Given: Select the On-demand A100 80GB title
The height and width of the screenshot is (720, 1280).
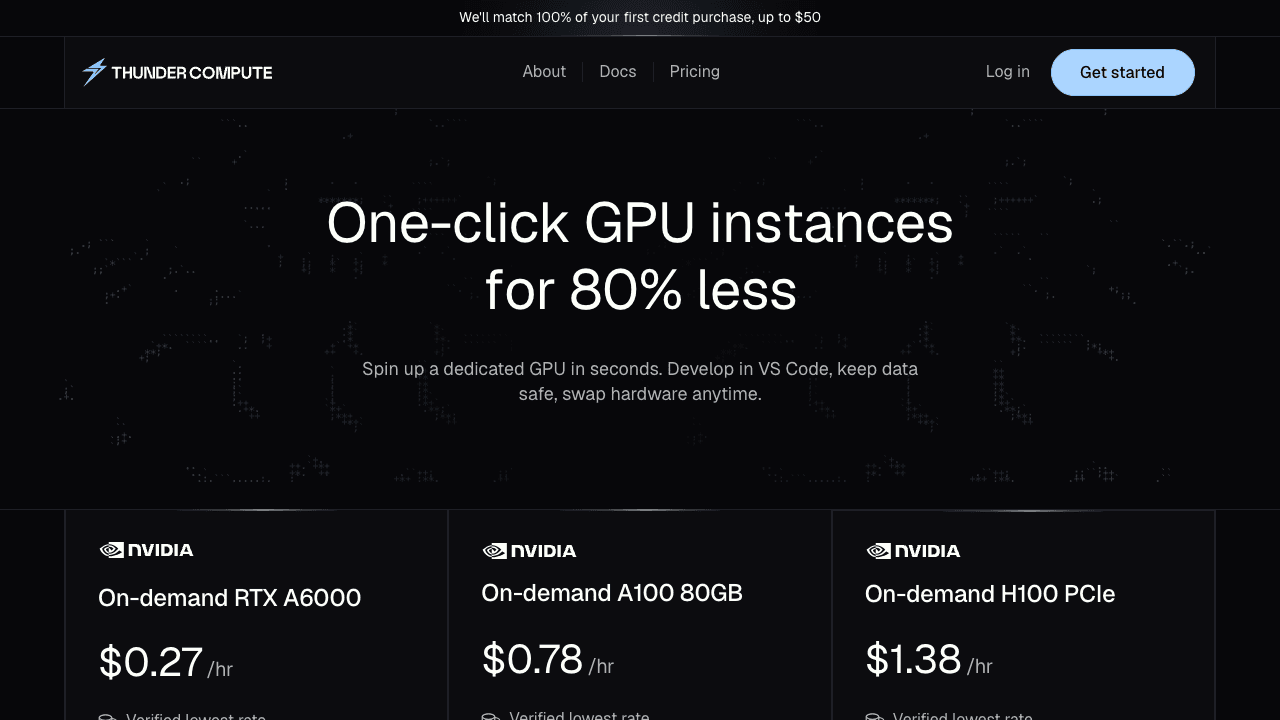Looking at the screenshot, I should [x=612, y=593].
